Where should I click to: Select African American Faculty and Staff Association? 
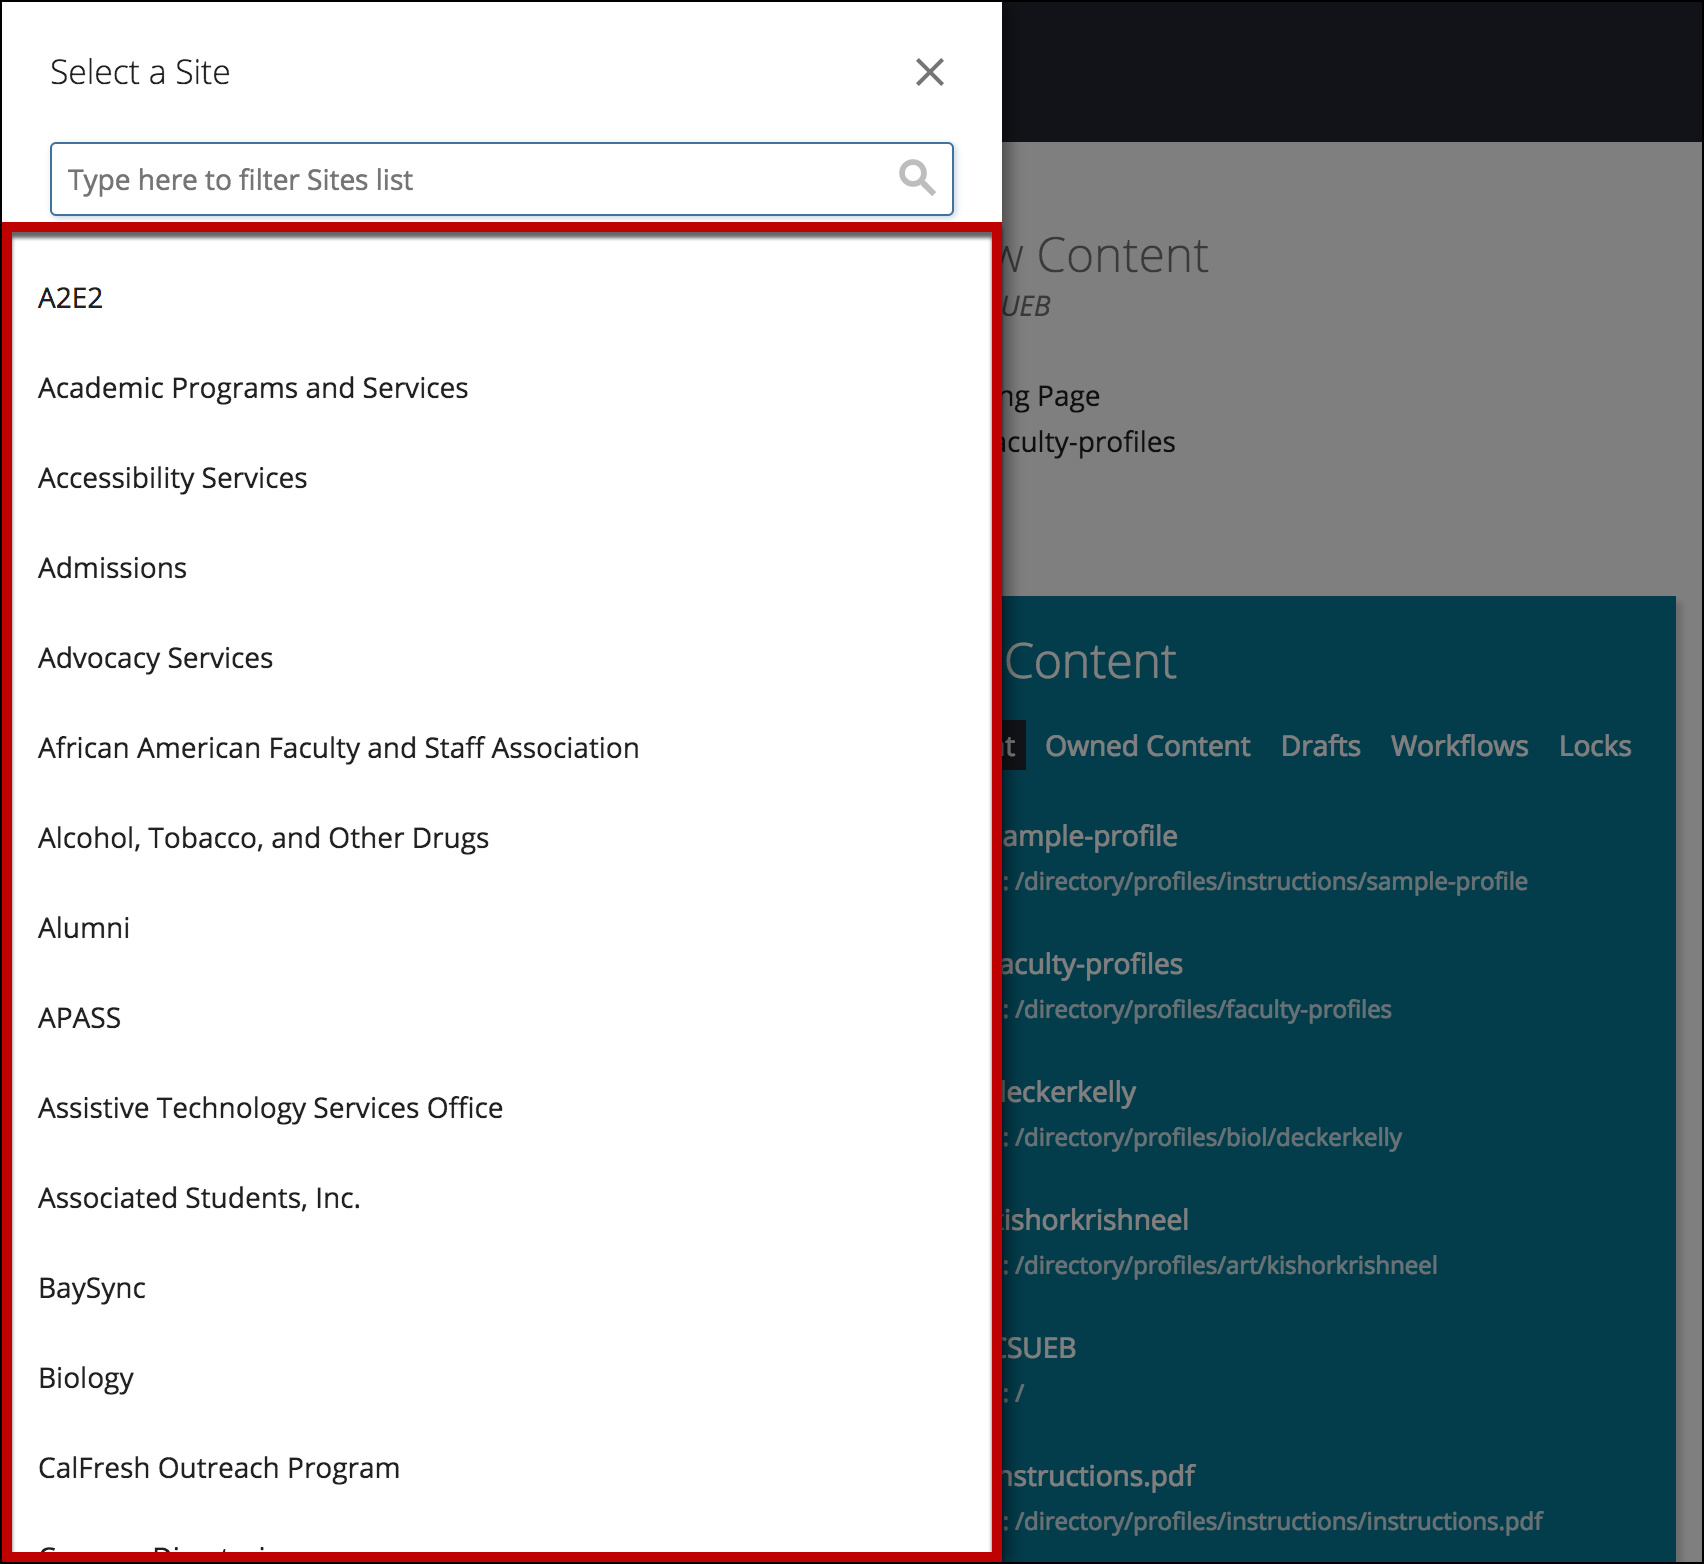(338, 748)
